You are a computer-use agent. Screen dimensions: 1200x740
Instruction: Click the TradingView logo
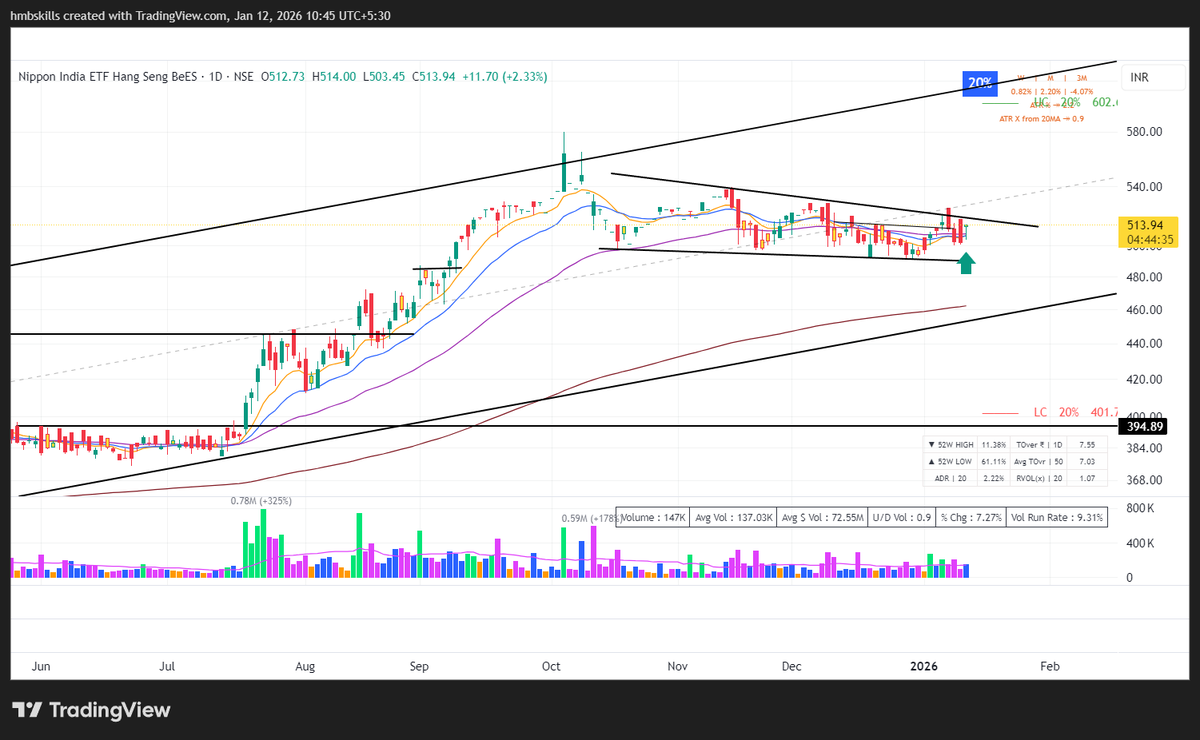90,710
